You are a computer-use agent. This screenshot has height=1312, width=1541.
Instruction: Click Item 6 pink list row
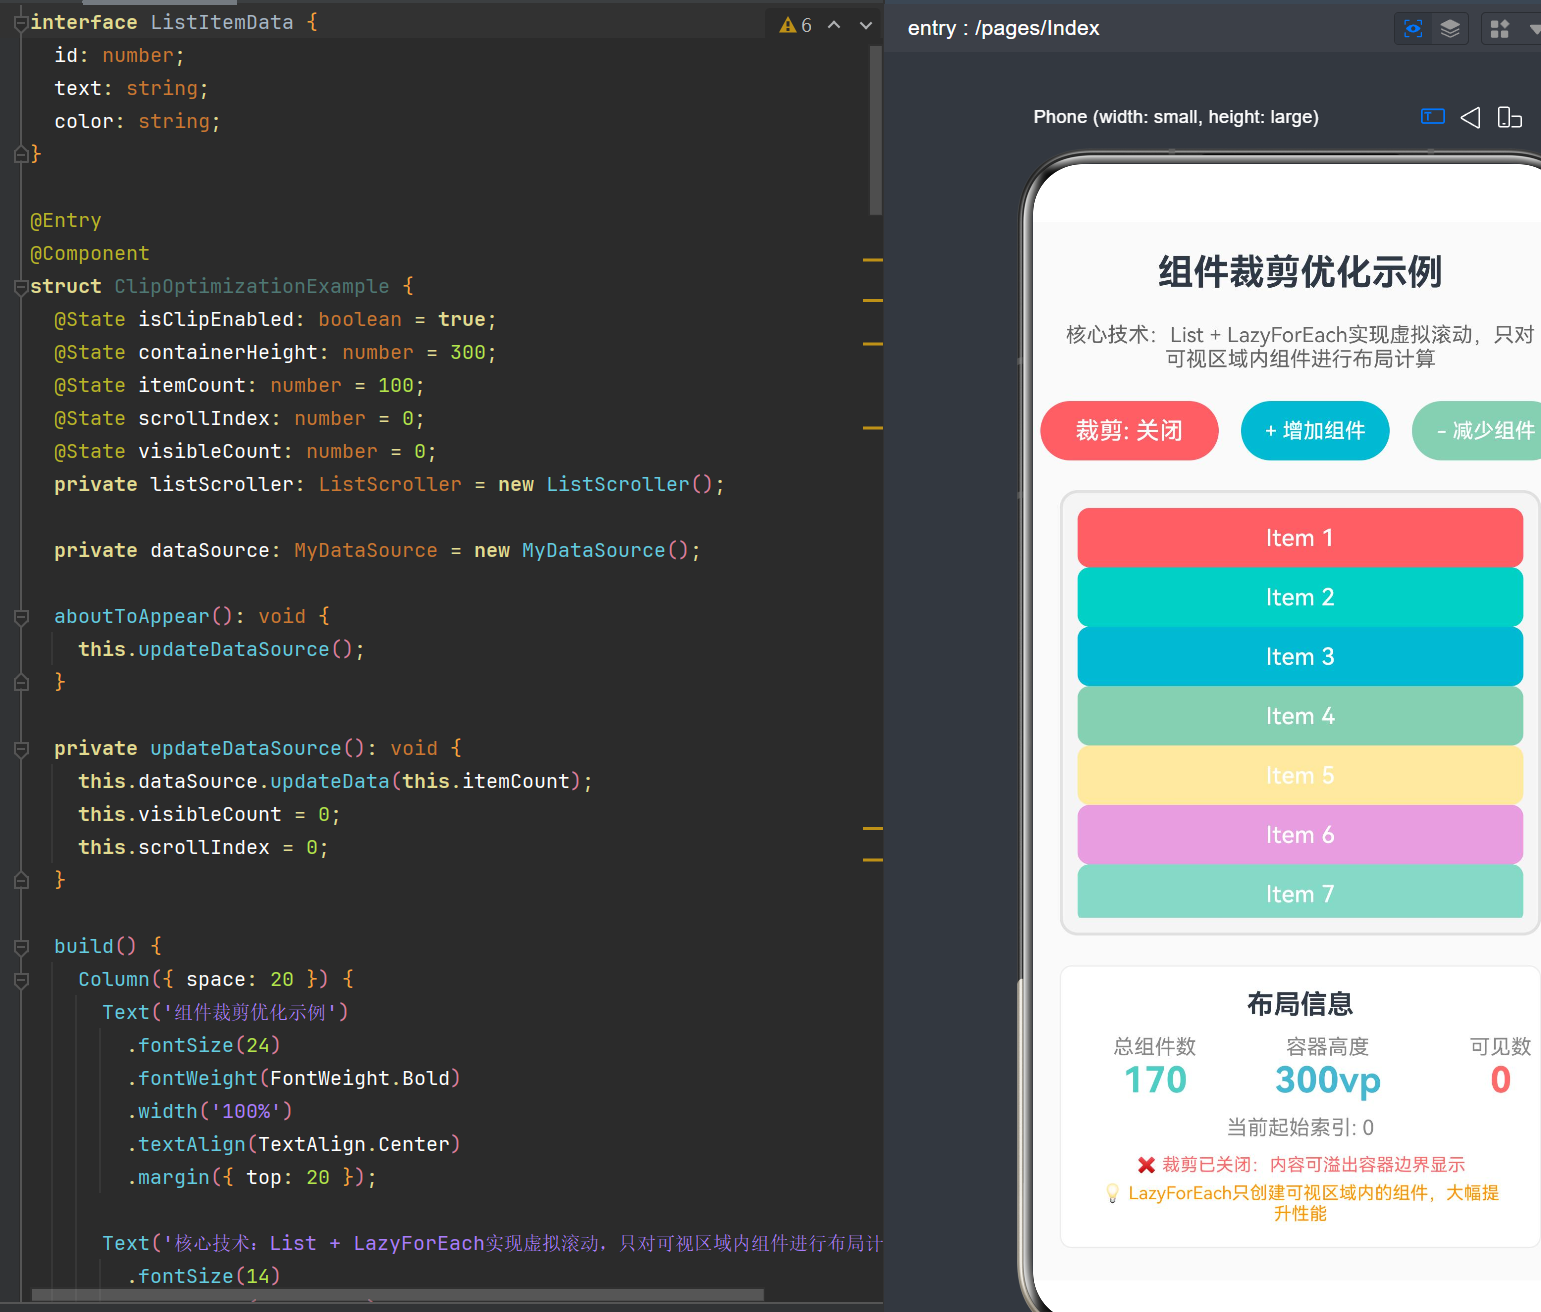point(1300,835)
